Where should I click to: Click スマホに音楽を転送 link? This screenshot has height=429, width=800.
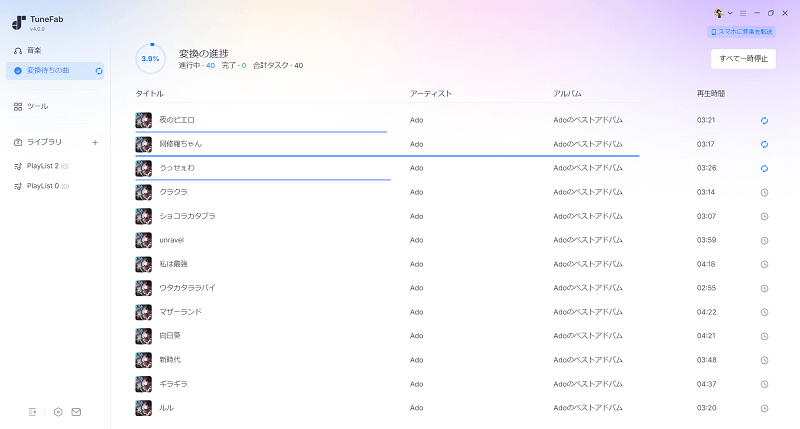(x=741, y=32)
